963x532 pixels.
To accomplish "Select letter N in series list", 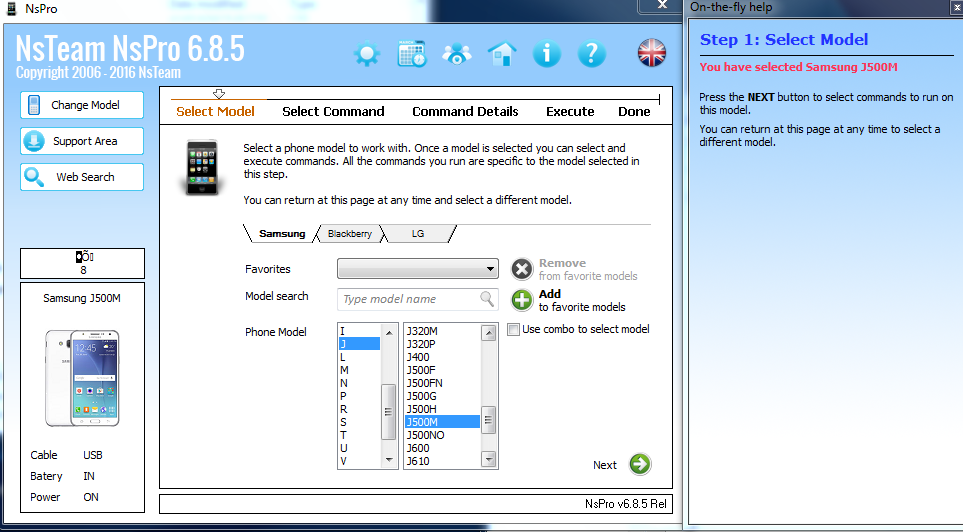I will pos(359,383).
